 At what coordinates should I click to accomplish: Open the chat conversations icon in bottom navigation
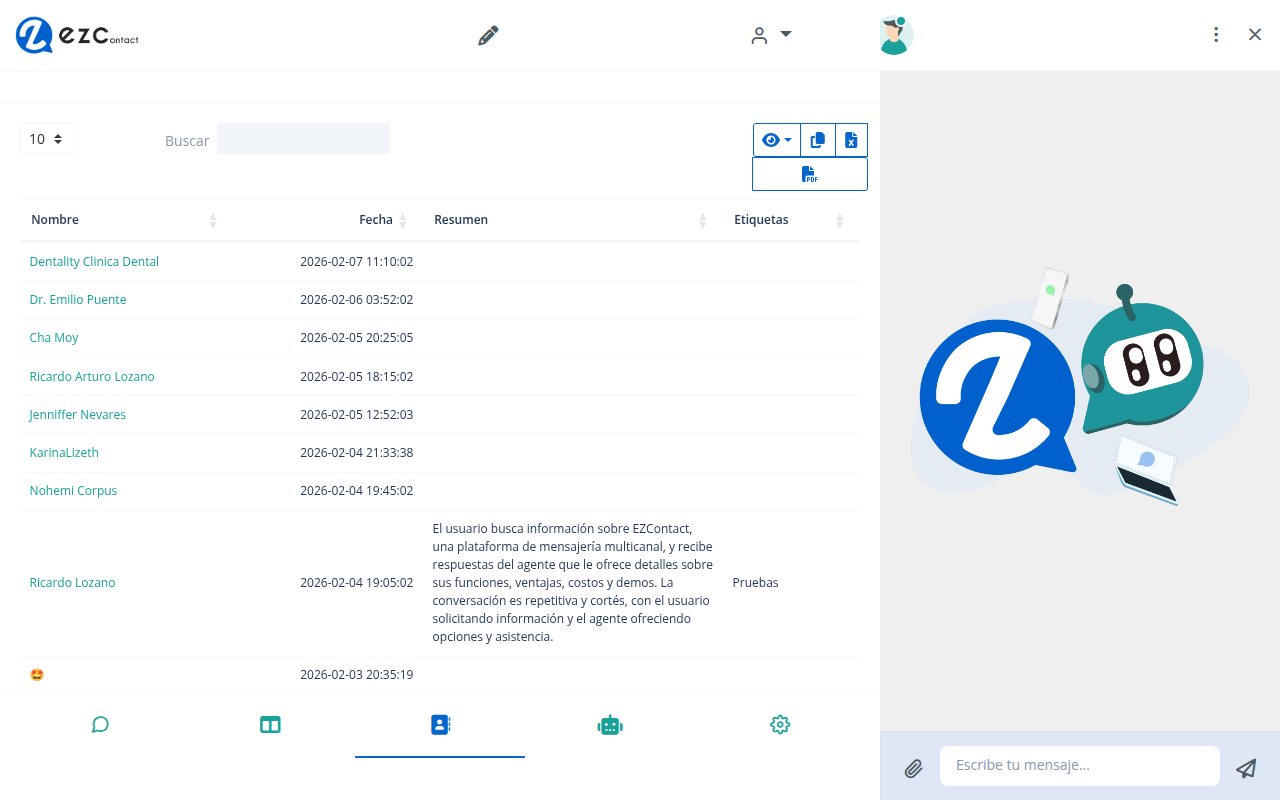pos(100,724)
